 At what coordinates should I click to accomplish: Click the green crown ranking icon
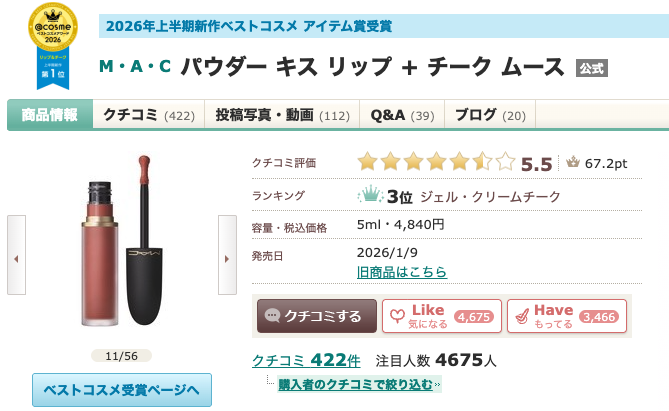[x=370, y=195]
